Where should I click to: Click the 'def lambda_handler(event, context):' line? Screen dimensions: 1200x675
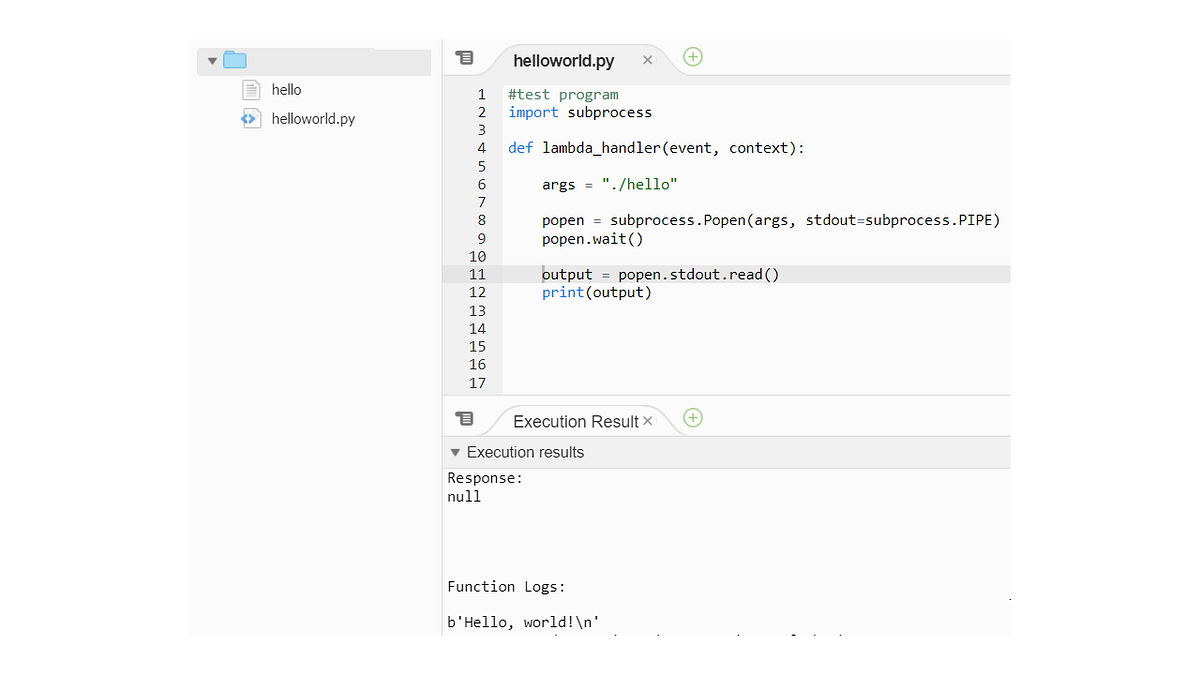pyautogui.click(x=656, y=148)
